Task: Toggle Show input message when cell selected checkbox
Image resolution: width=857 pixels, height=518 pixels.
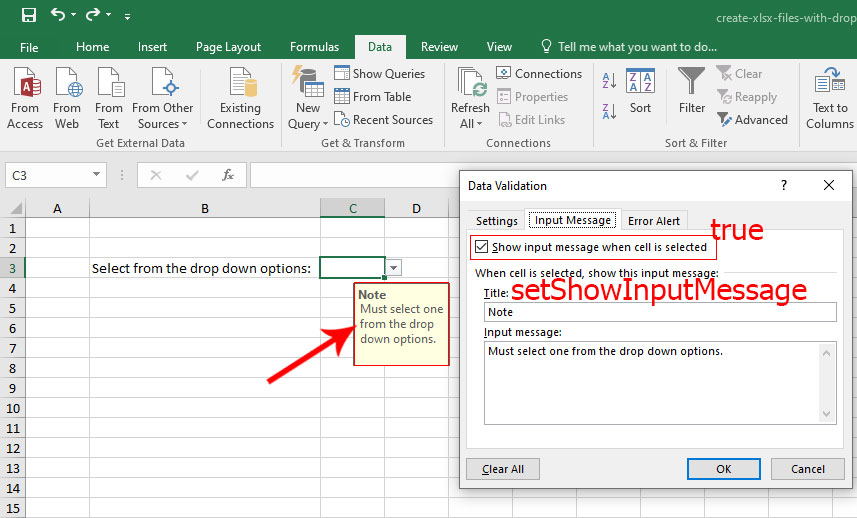Action: pyautogui.click(x=482, y=247)
